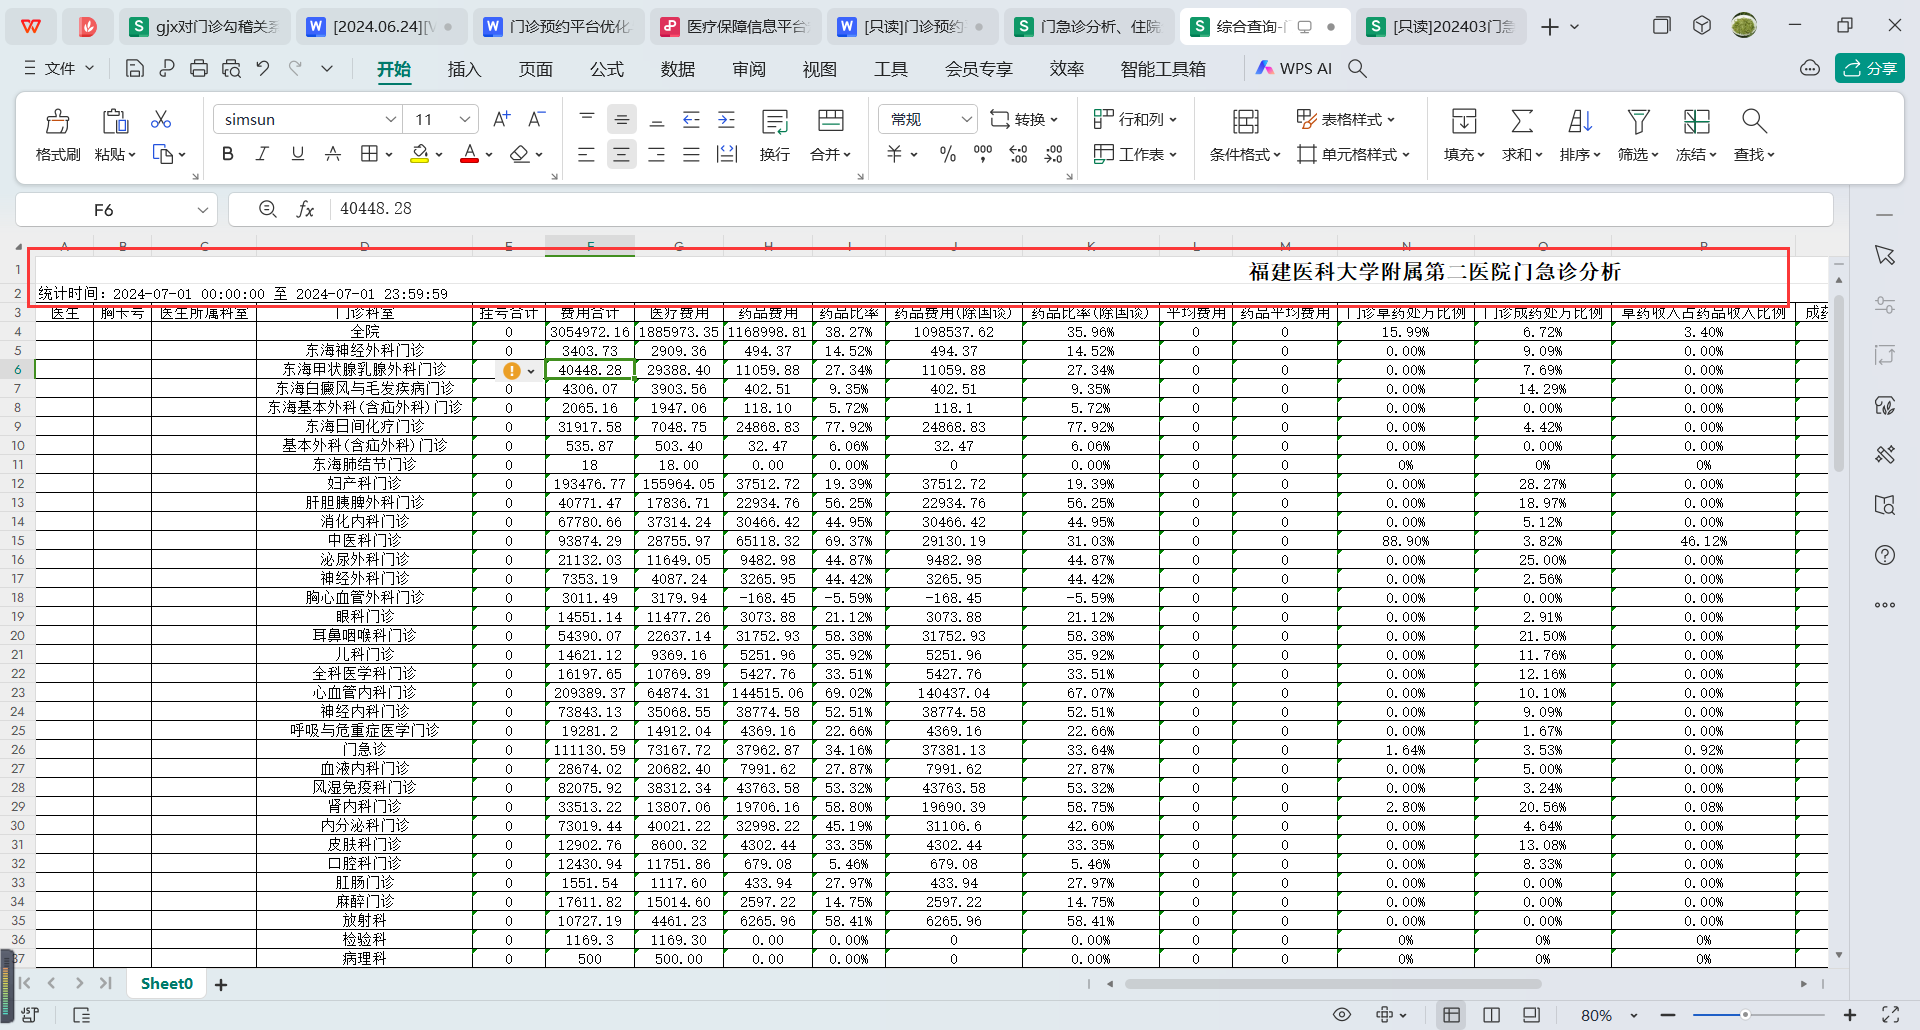Click the fx insert function icon
1920x1030 pixels.
306,209
